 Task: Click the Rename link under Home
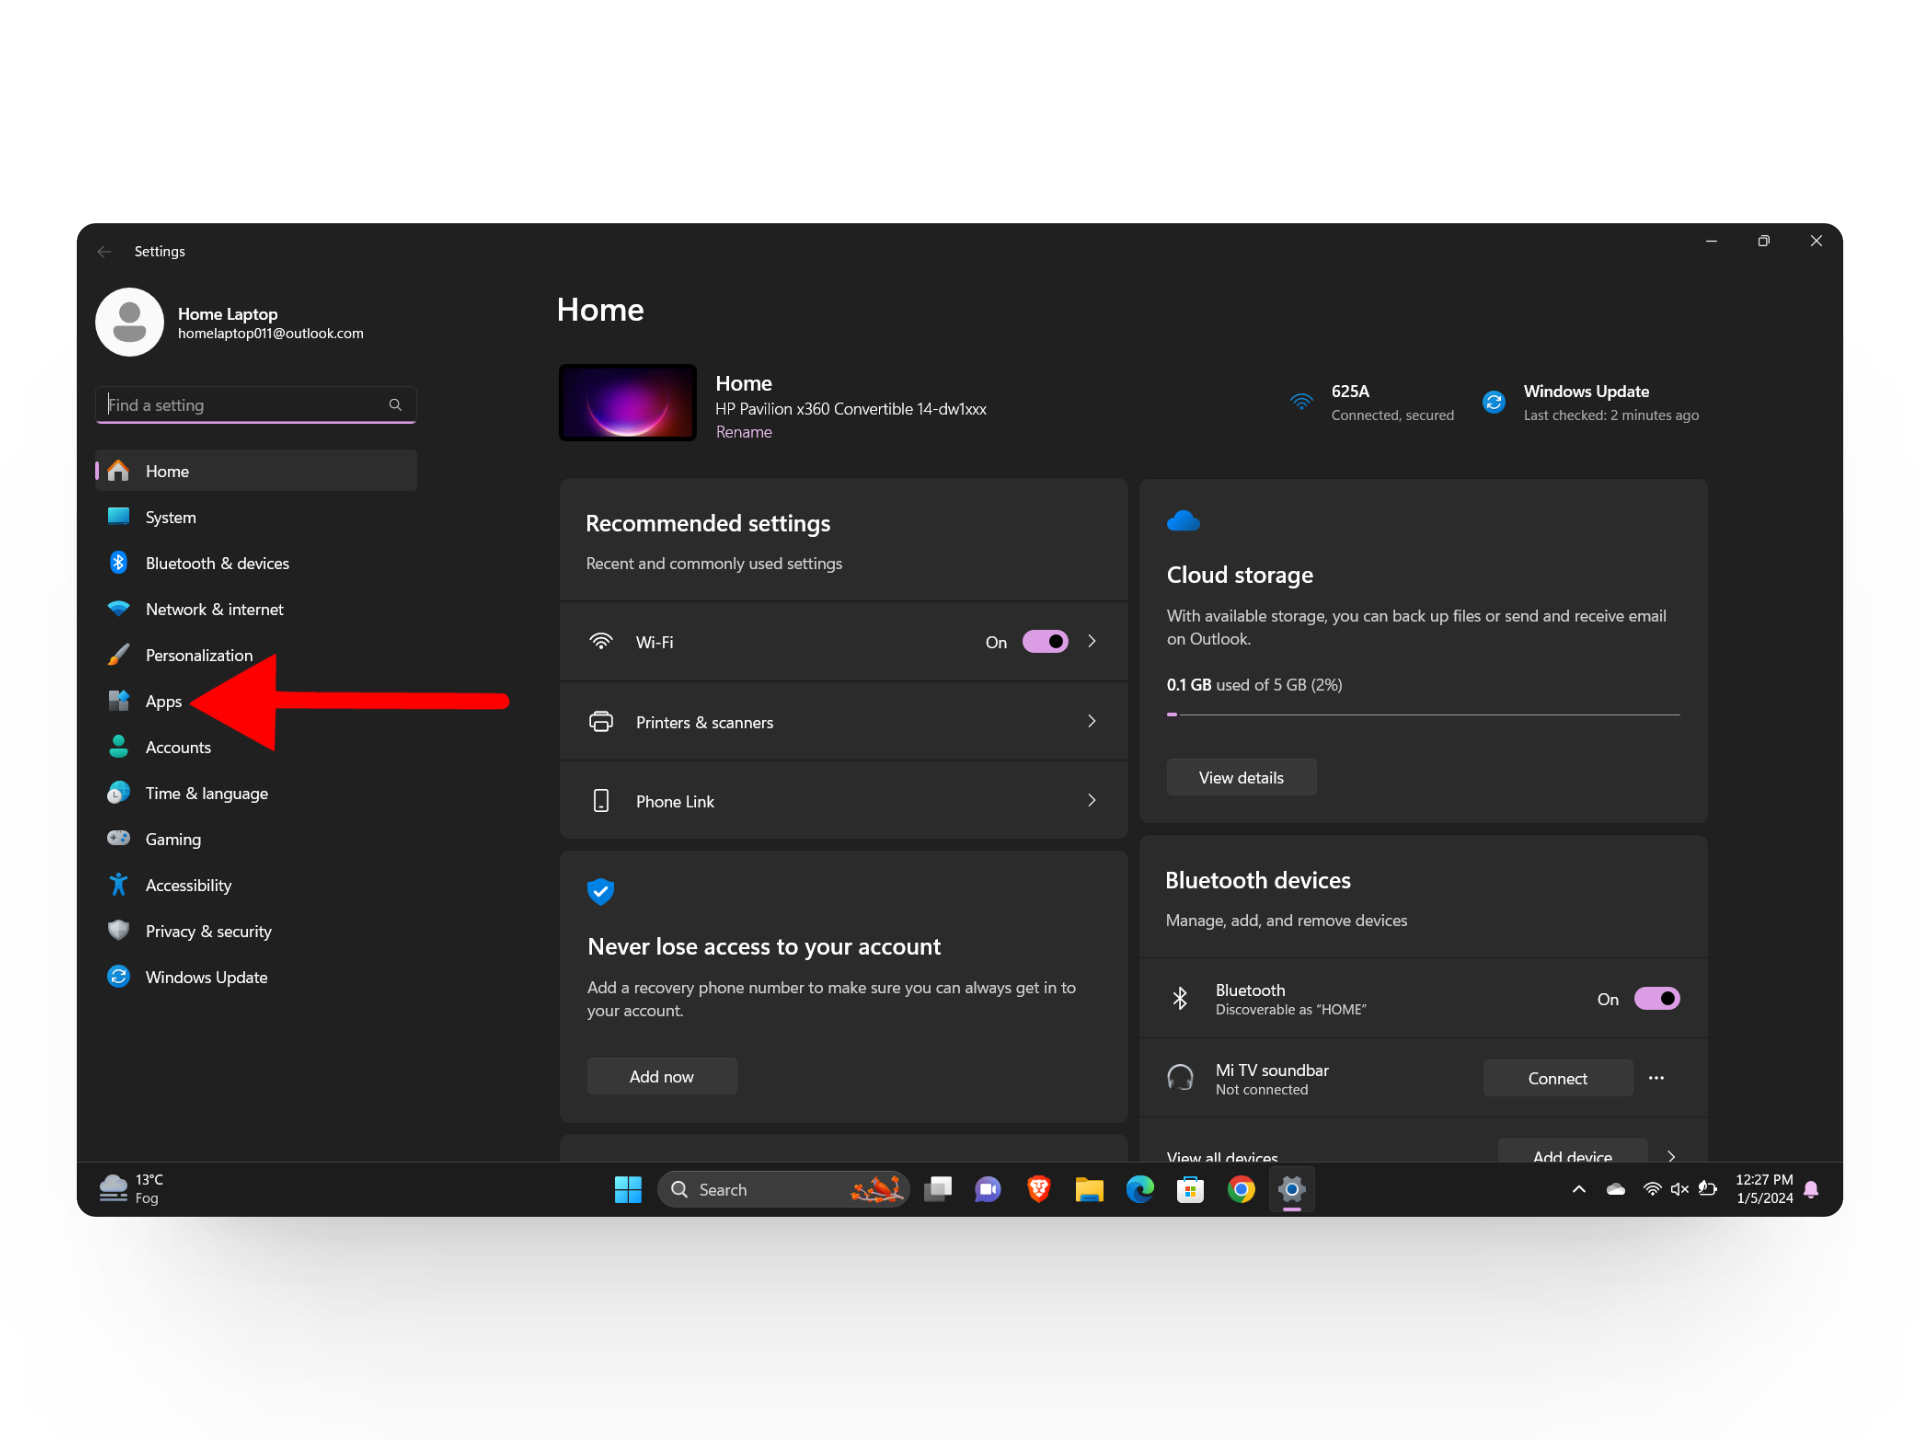(x=743, y=432)
